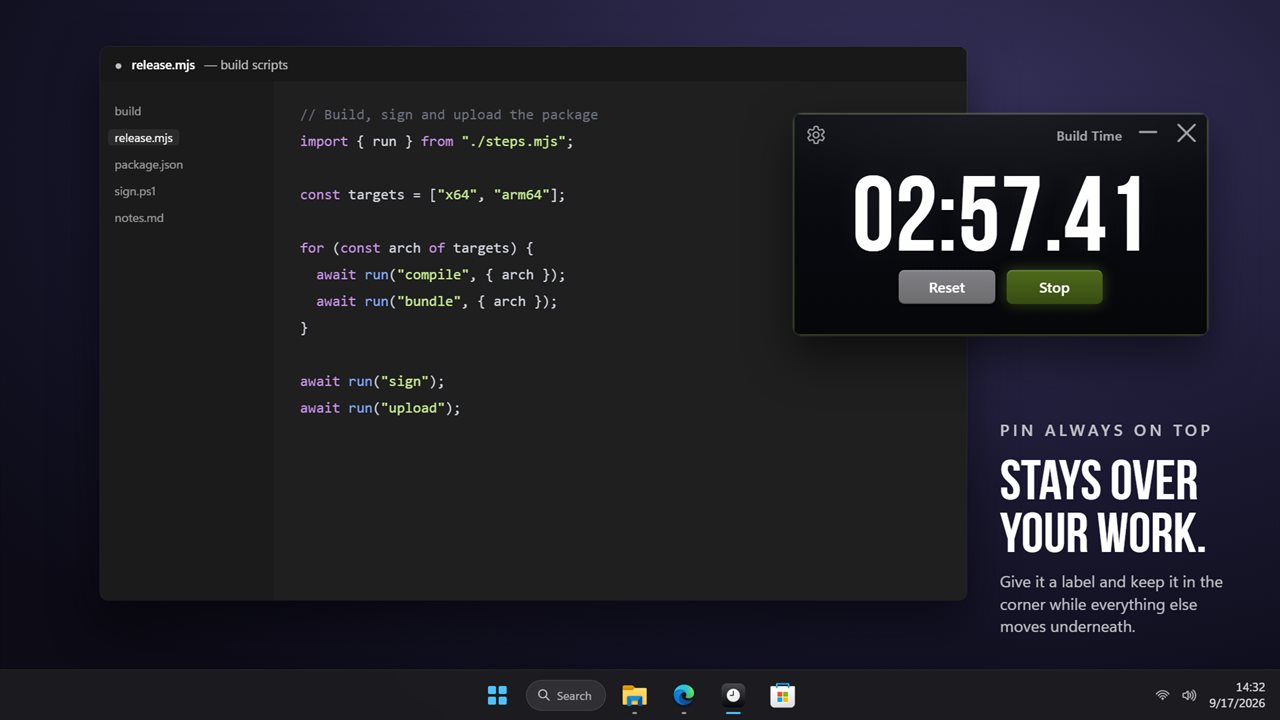The width and height of the screenshot is (1280, 720).
Task: Open File Explorer from the taskbar
Action: click(634, 695)
